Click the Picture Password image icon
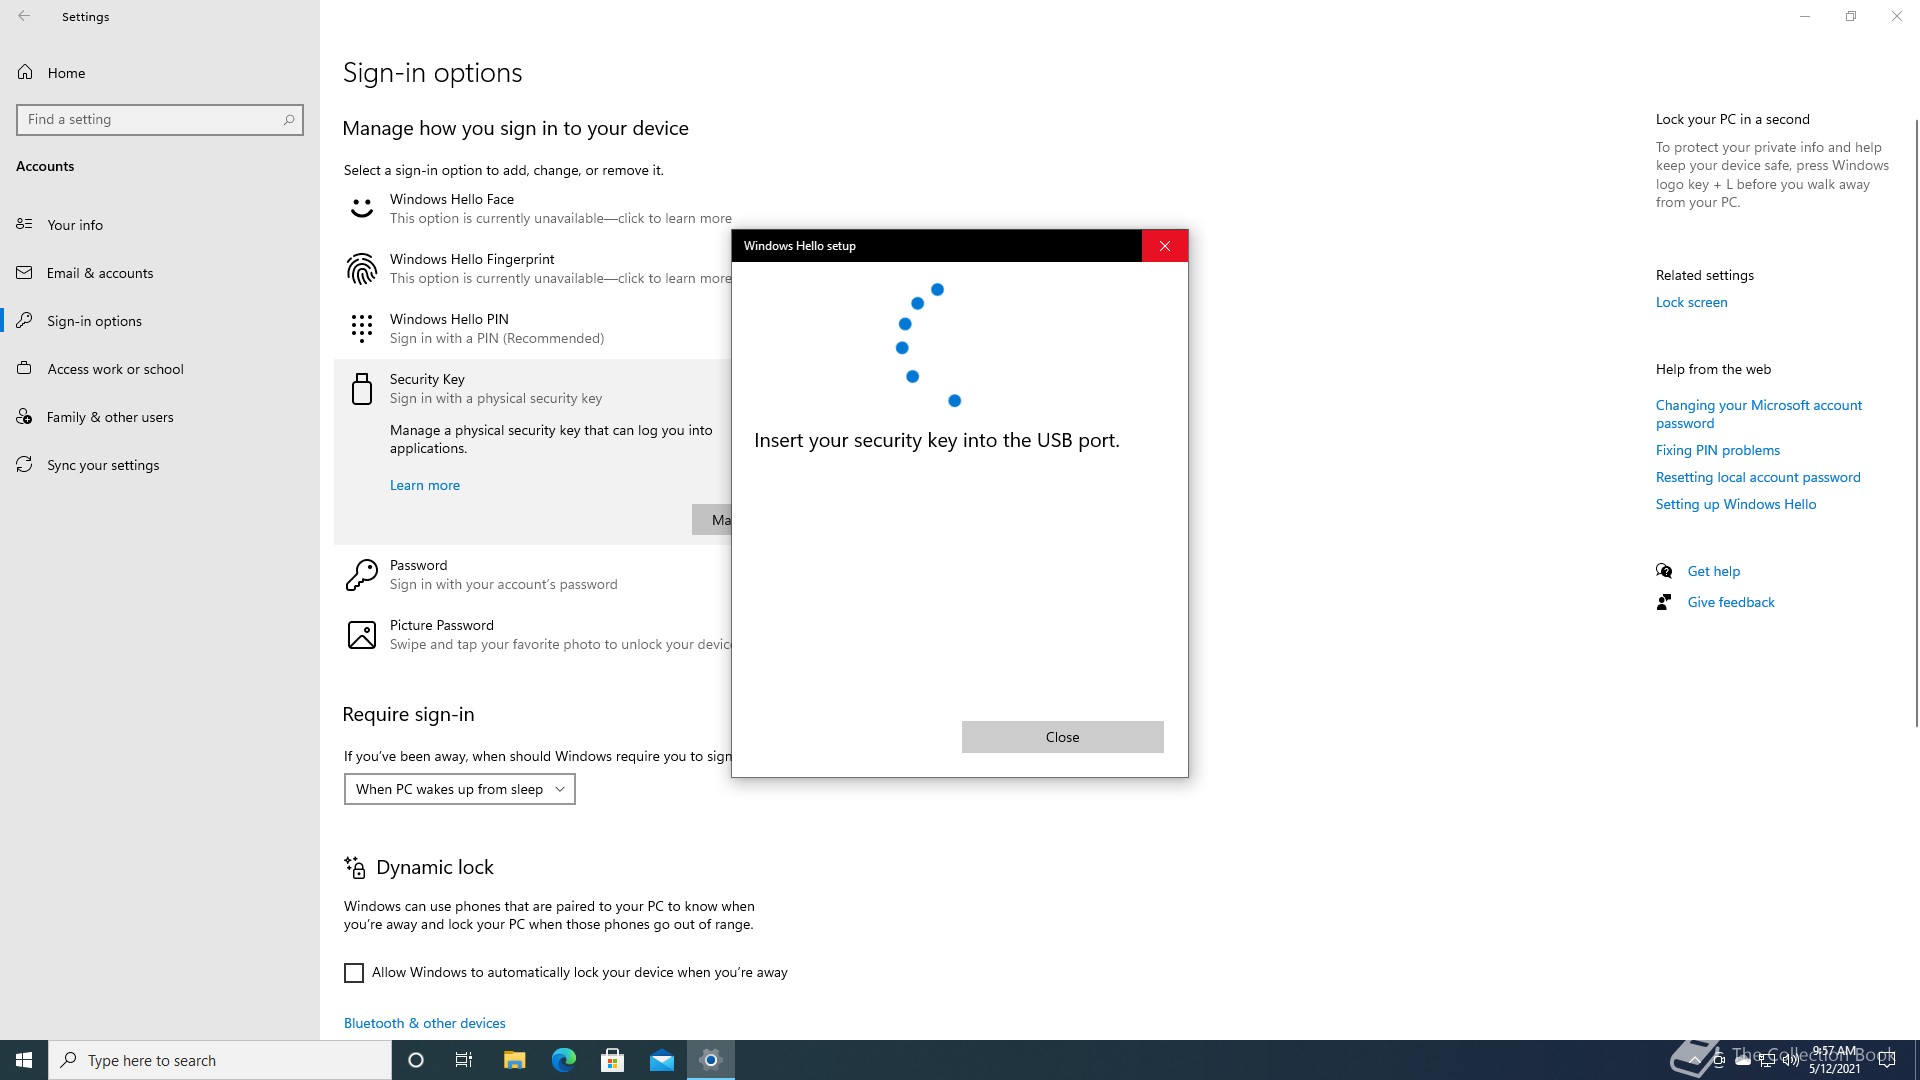 click(x=361, y=635)
